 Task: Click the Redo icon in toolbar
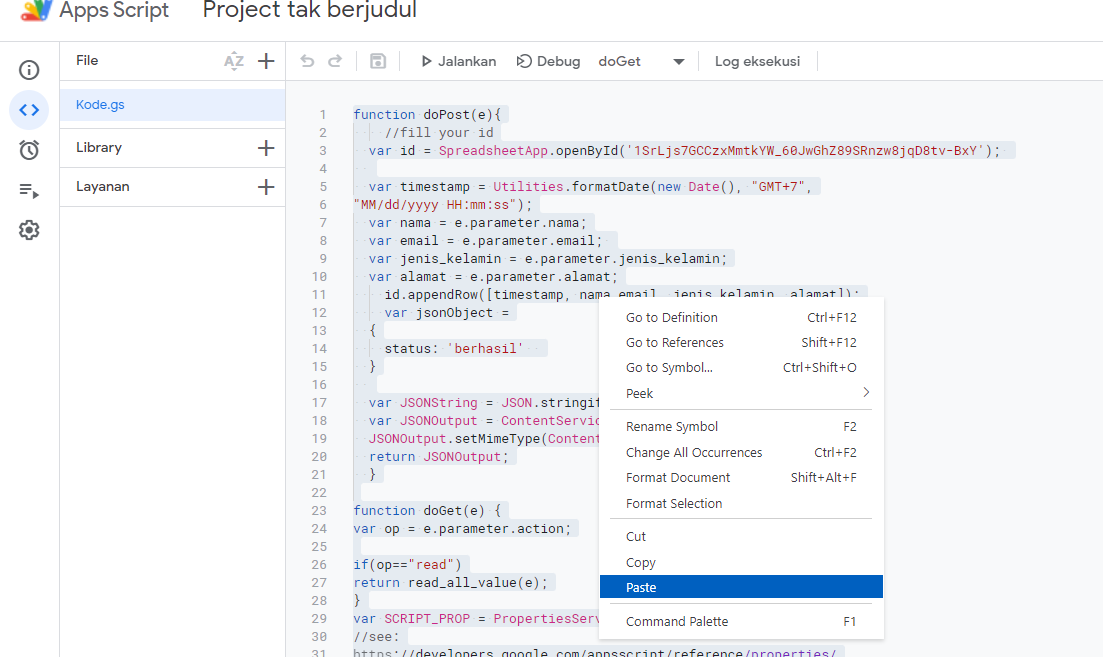(x=334, y=61)
